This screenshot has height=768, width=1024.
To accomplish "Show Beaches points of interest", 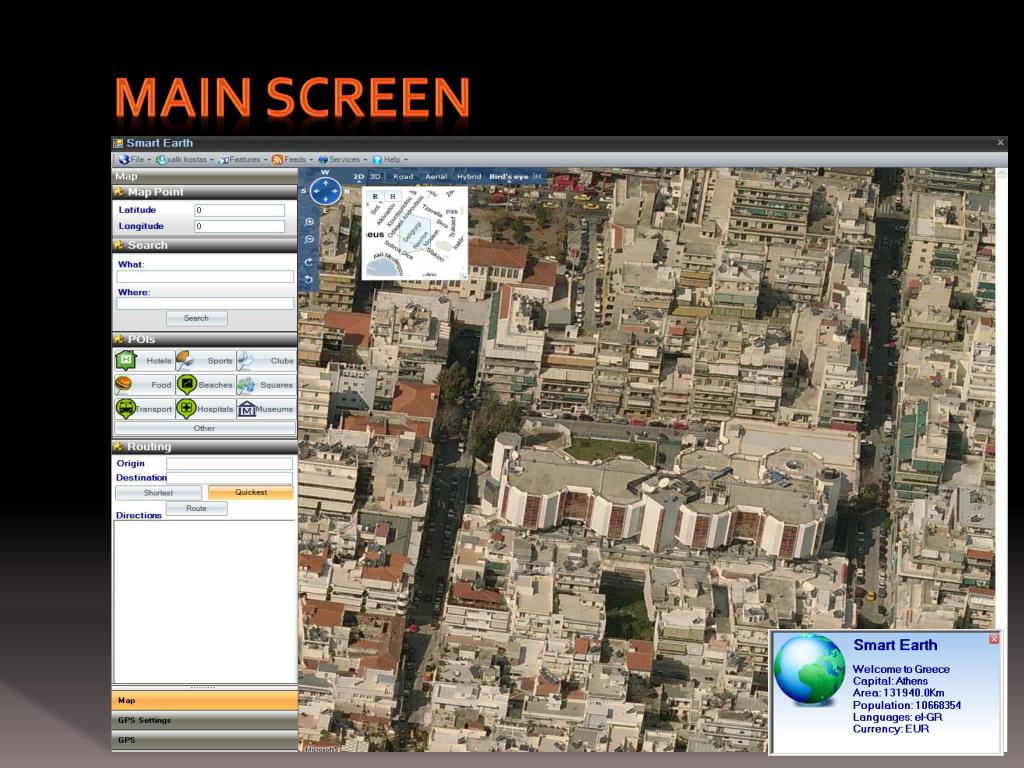I will [x=205, y=385].
